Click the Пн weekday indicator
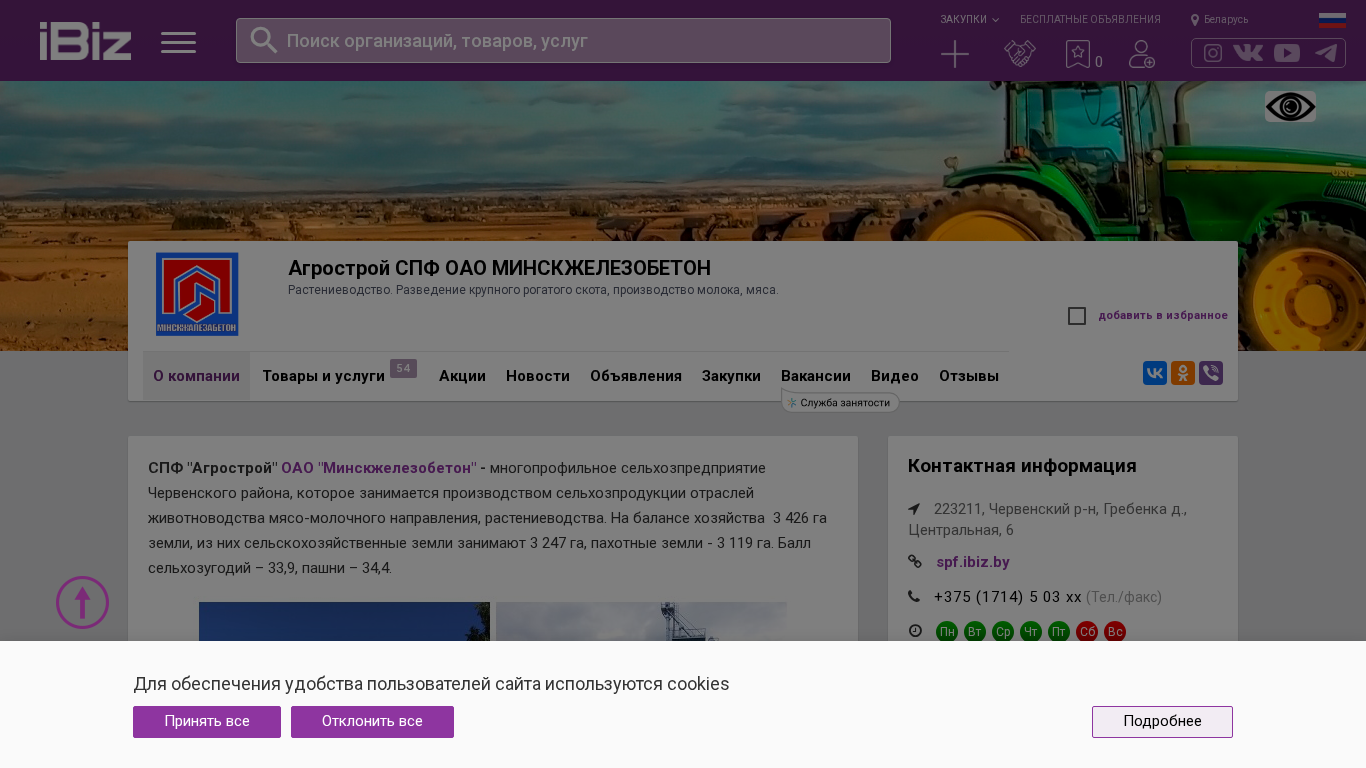 [947, 632]
